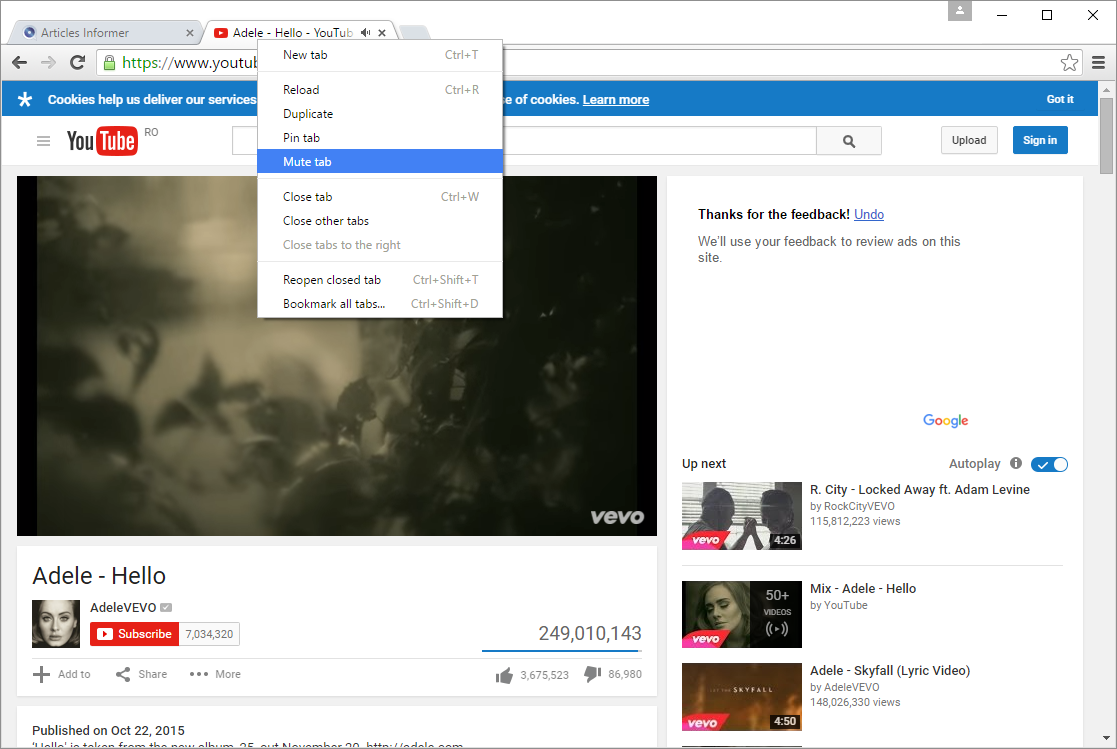The image size is (1117, 749).
Task: Open the Adele Skyfall Lyric Video thumbnail
Action: pyautogui.click(x=742, y=697)
